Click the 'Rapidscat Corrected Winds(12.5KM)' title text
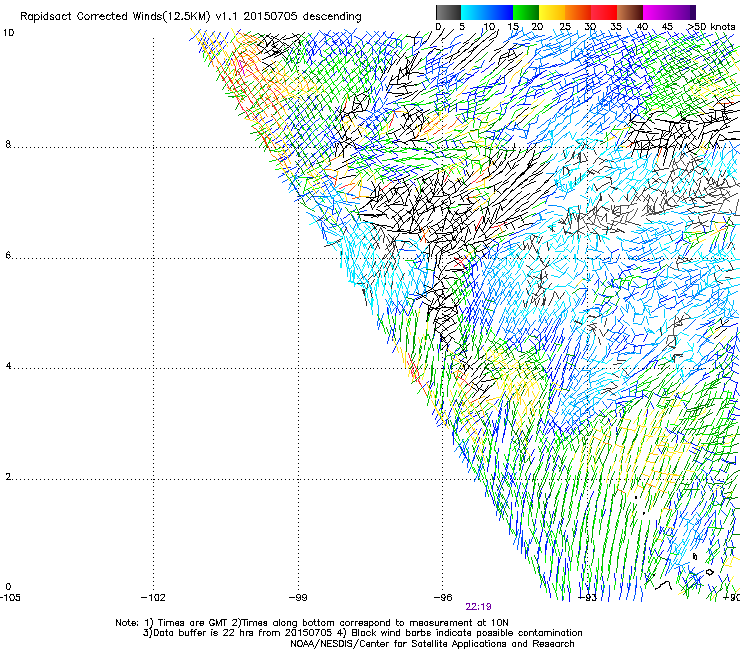740x650 pixels. tap(115, 17)
